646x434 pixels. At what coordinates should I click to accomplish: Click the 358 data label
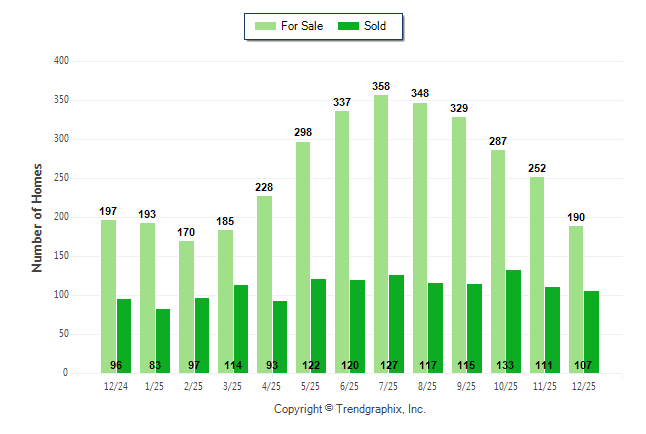pyautogui.click(x=381, y=87)
